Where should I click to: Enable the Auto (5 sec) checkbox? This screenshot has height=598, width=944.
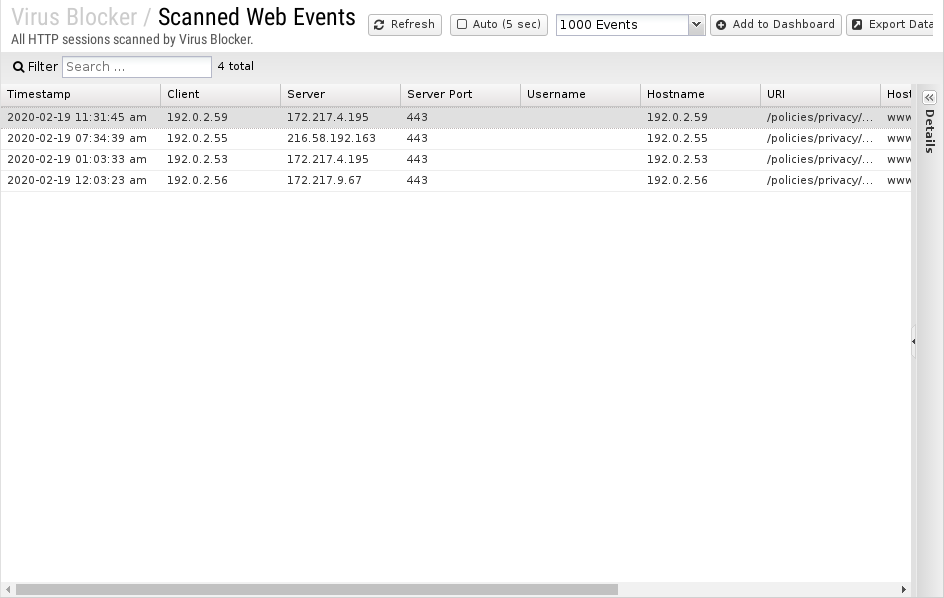click(462, 25)
